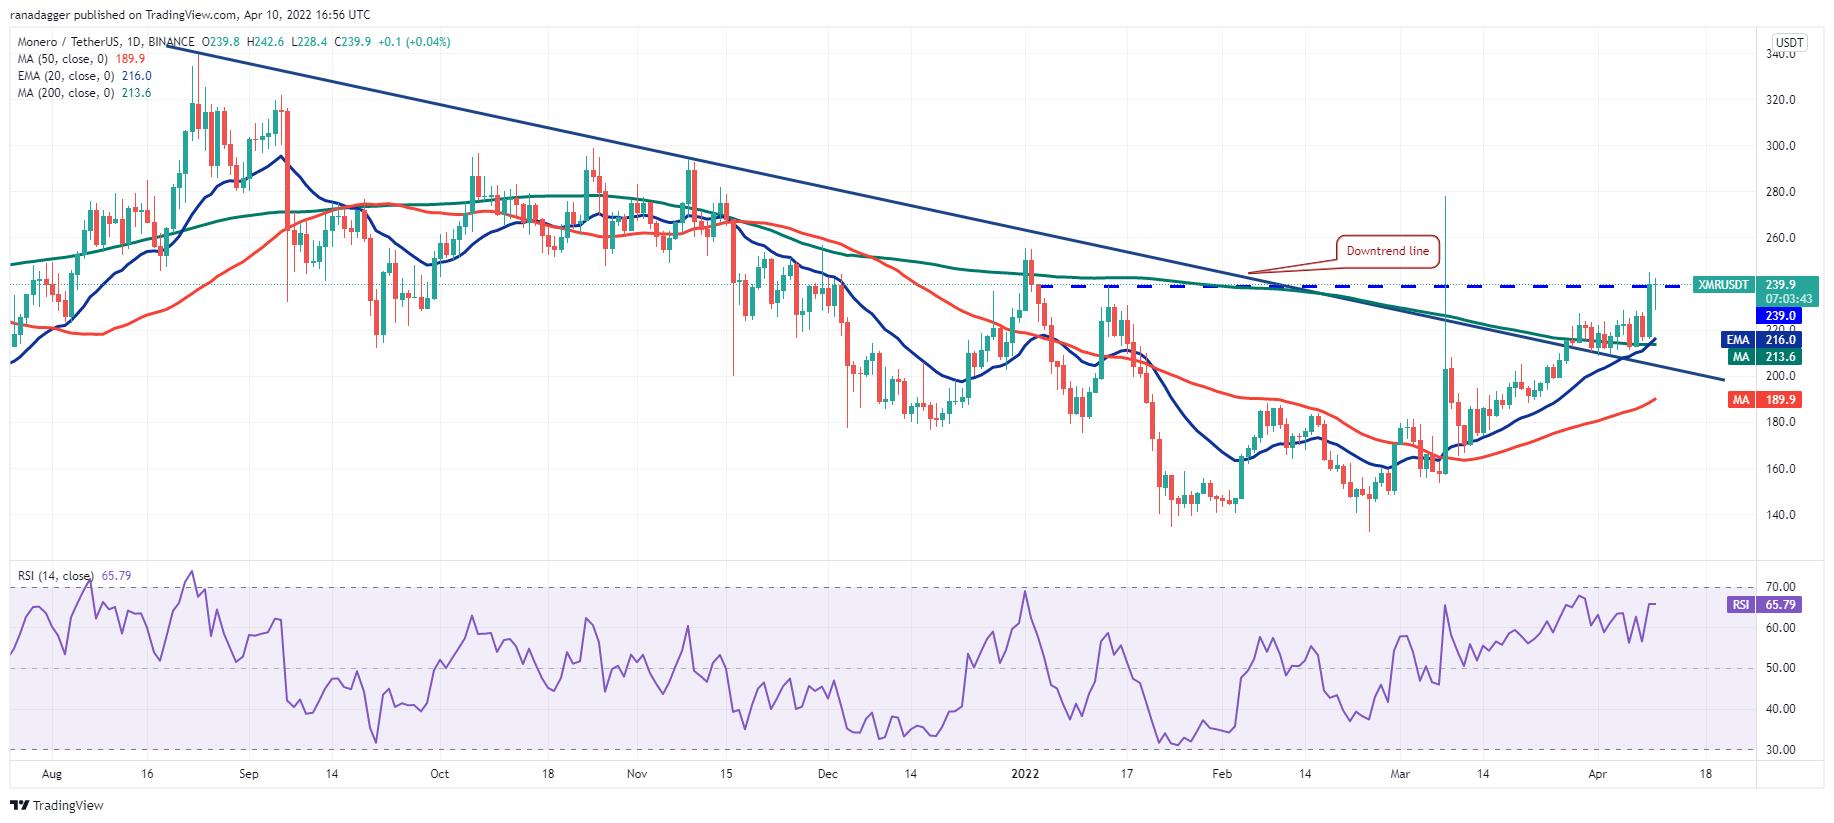Image resolution: width=1834 pixels, height=823 pixels.
Task: Click the RSI 70.00 scale label
Action: [1780, 587]
